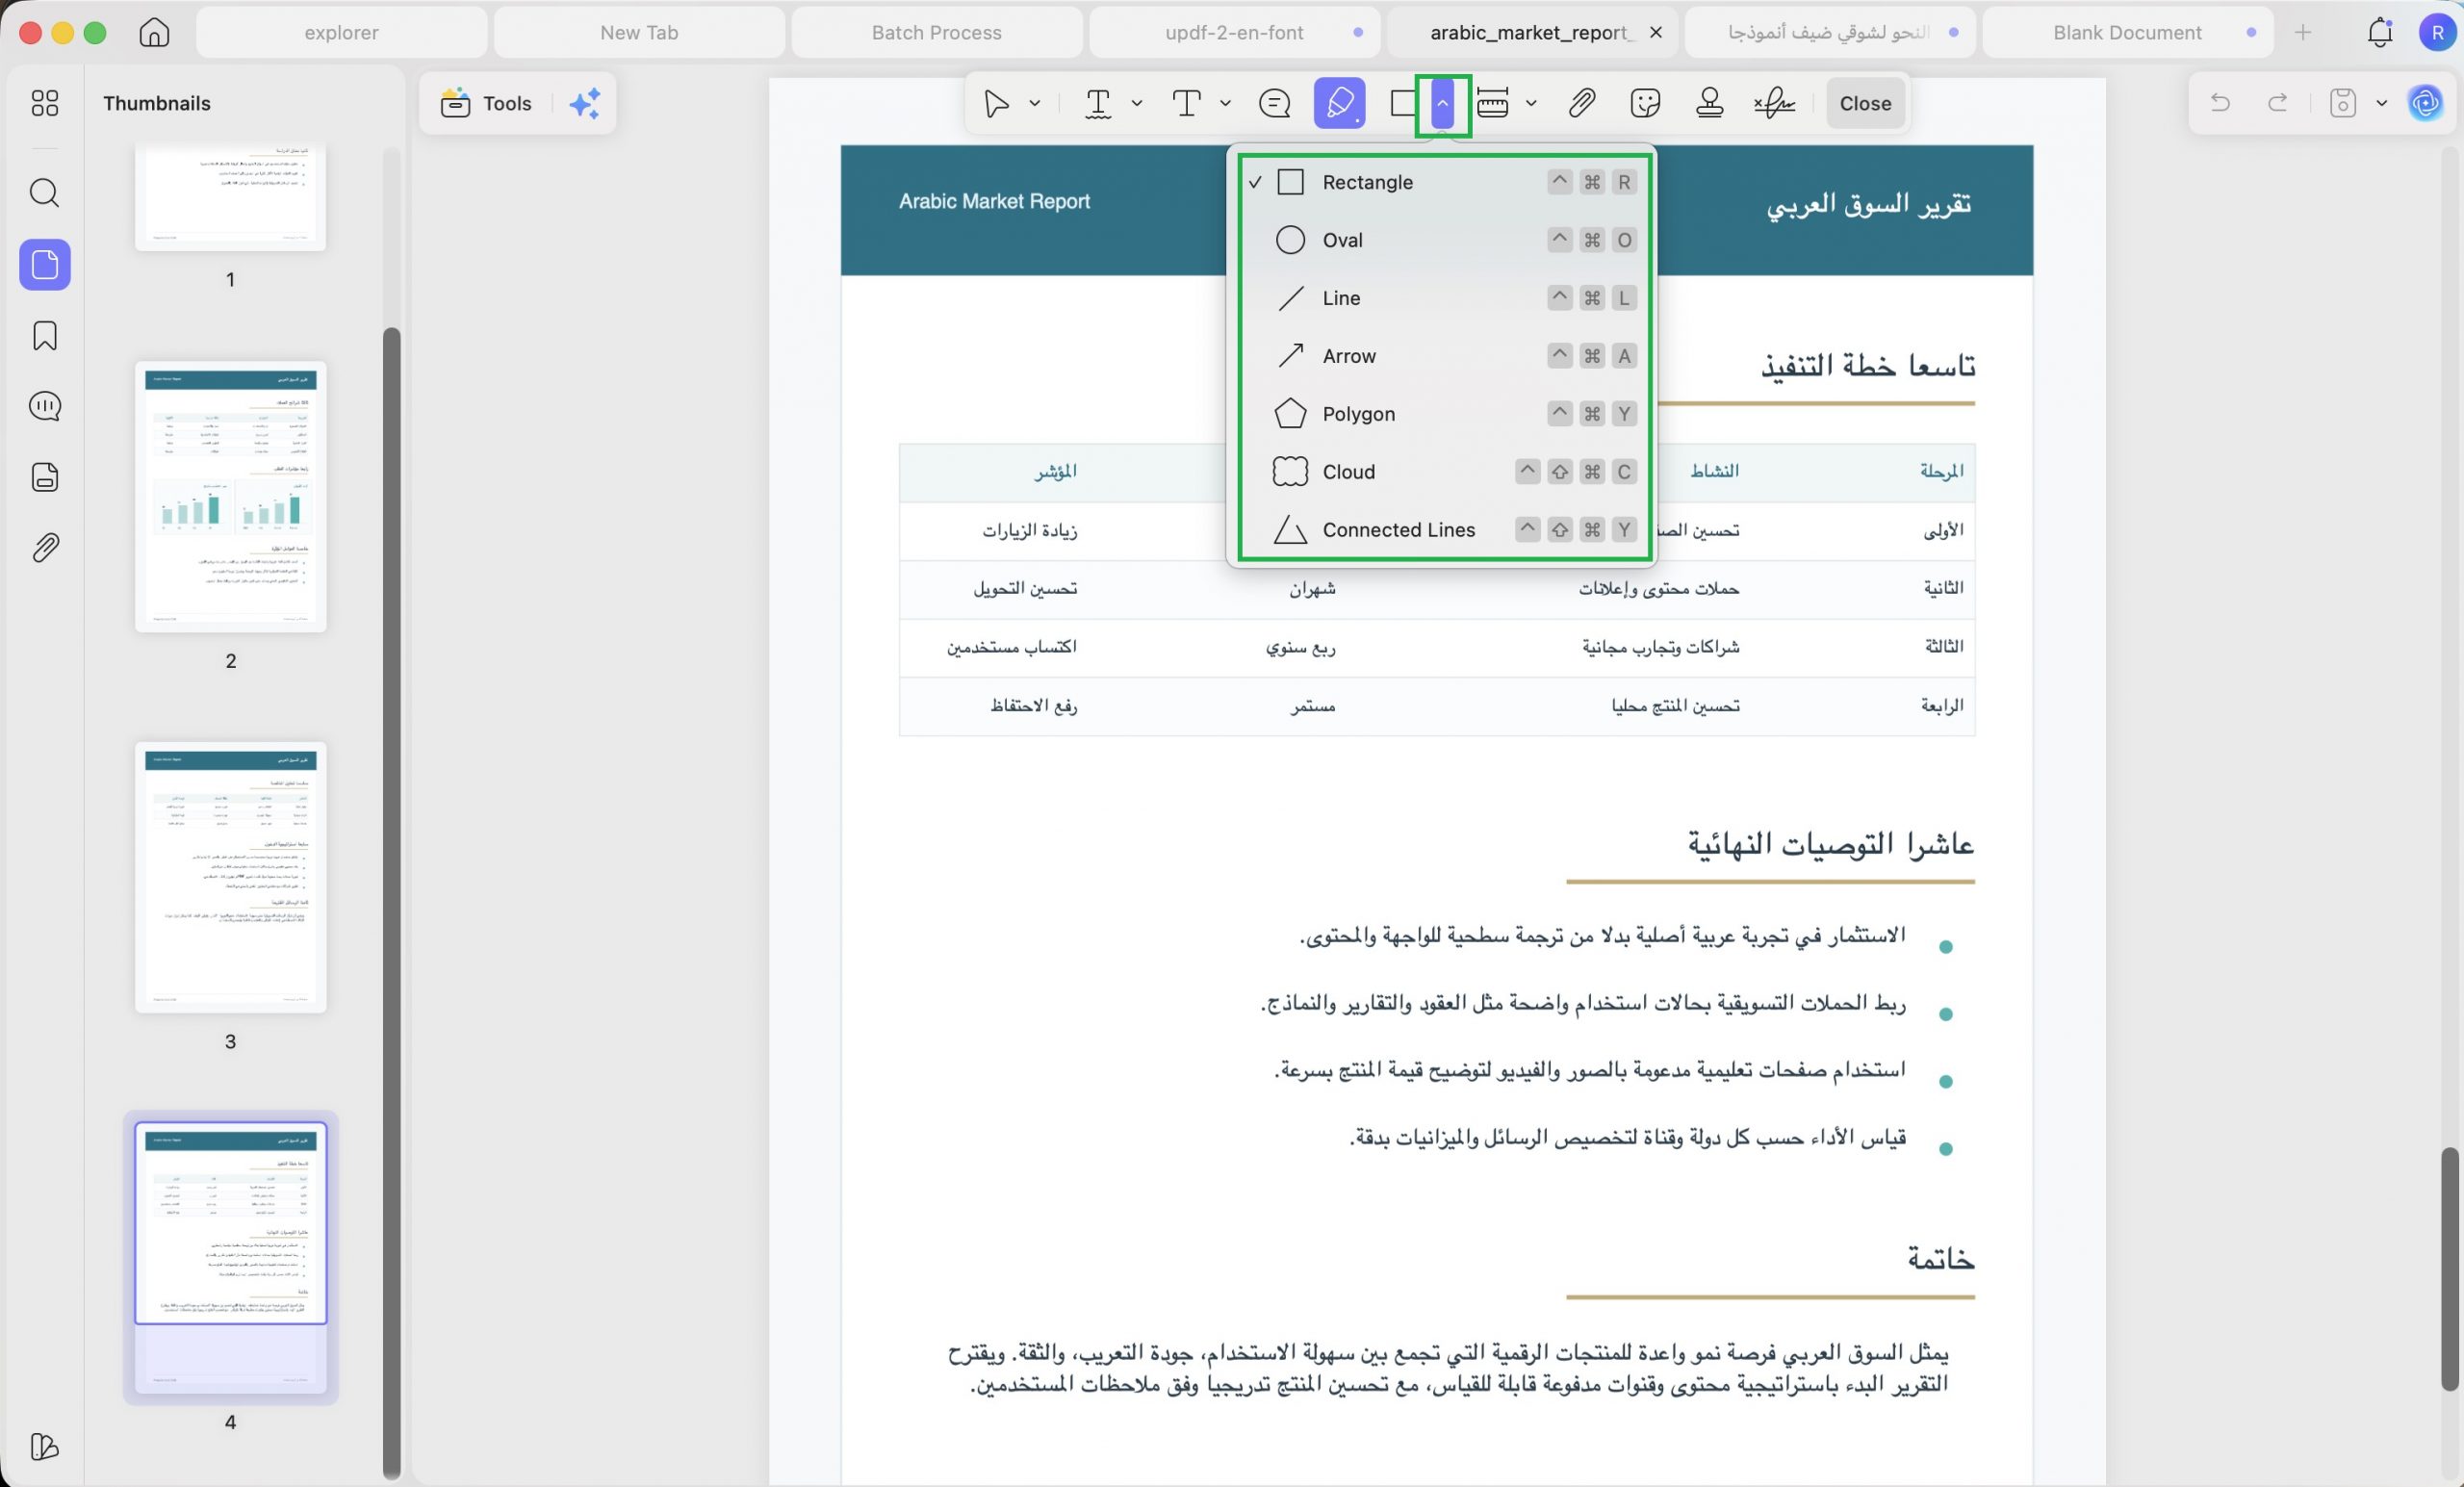Click the undo arrow
This screenshot has height=1487, width=2464.
coord(2220,103)
